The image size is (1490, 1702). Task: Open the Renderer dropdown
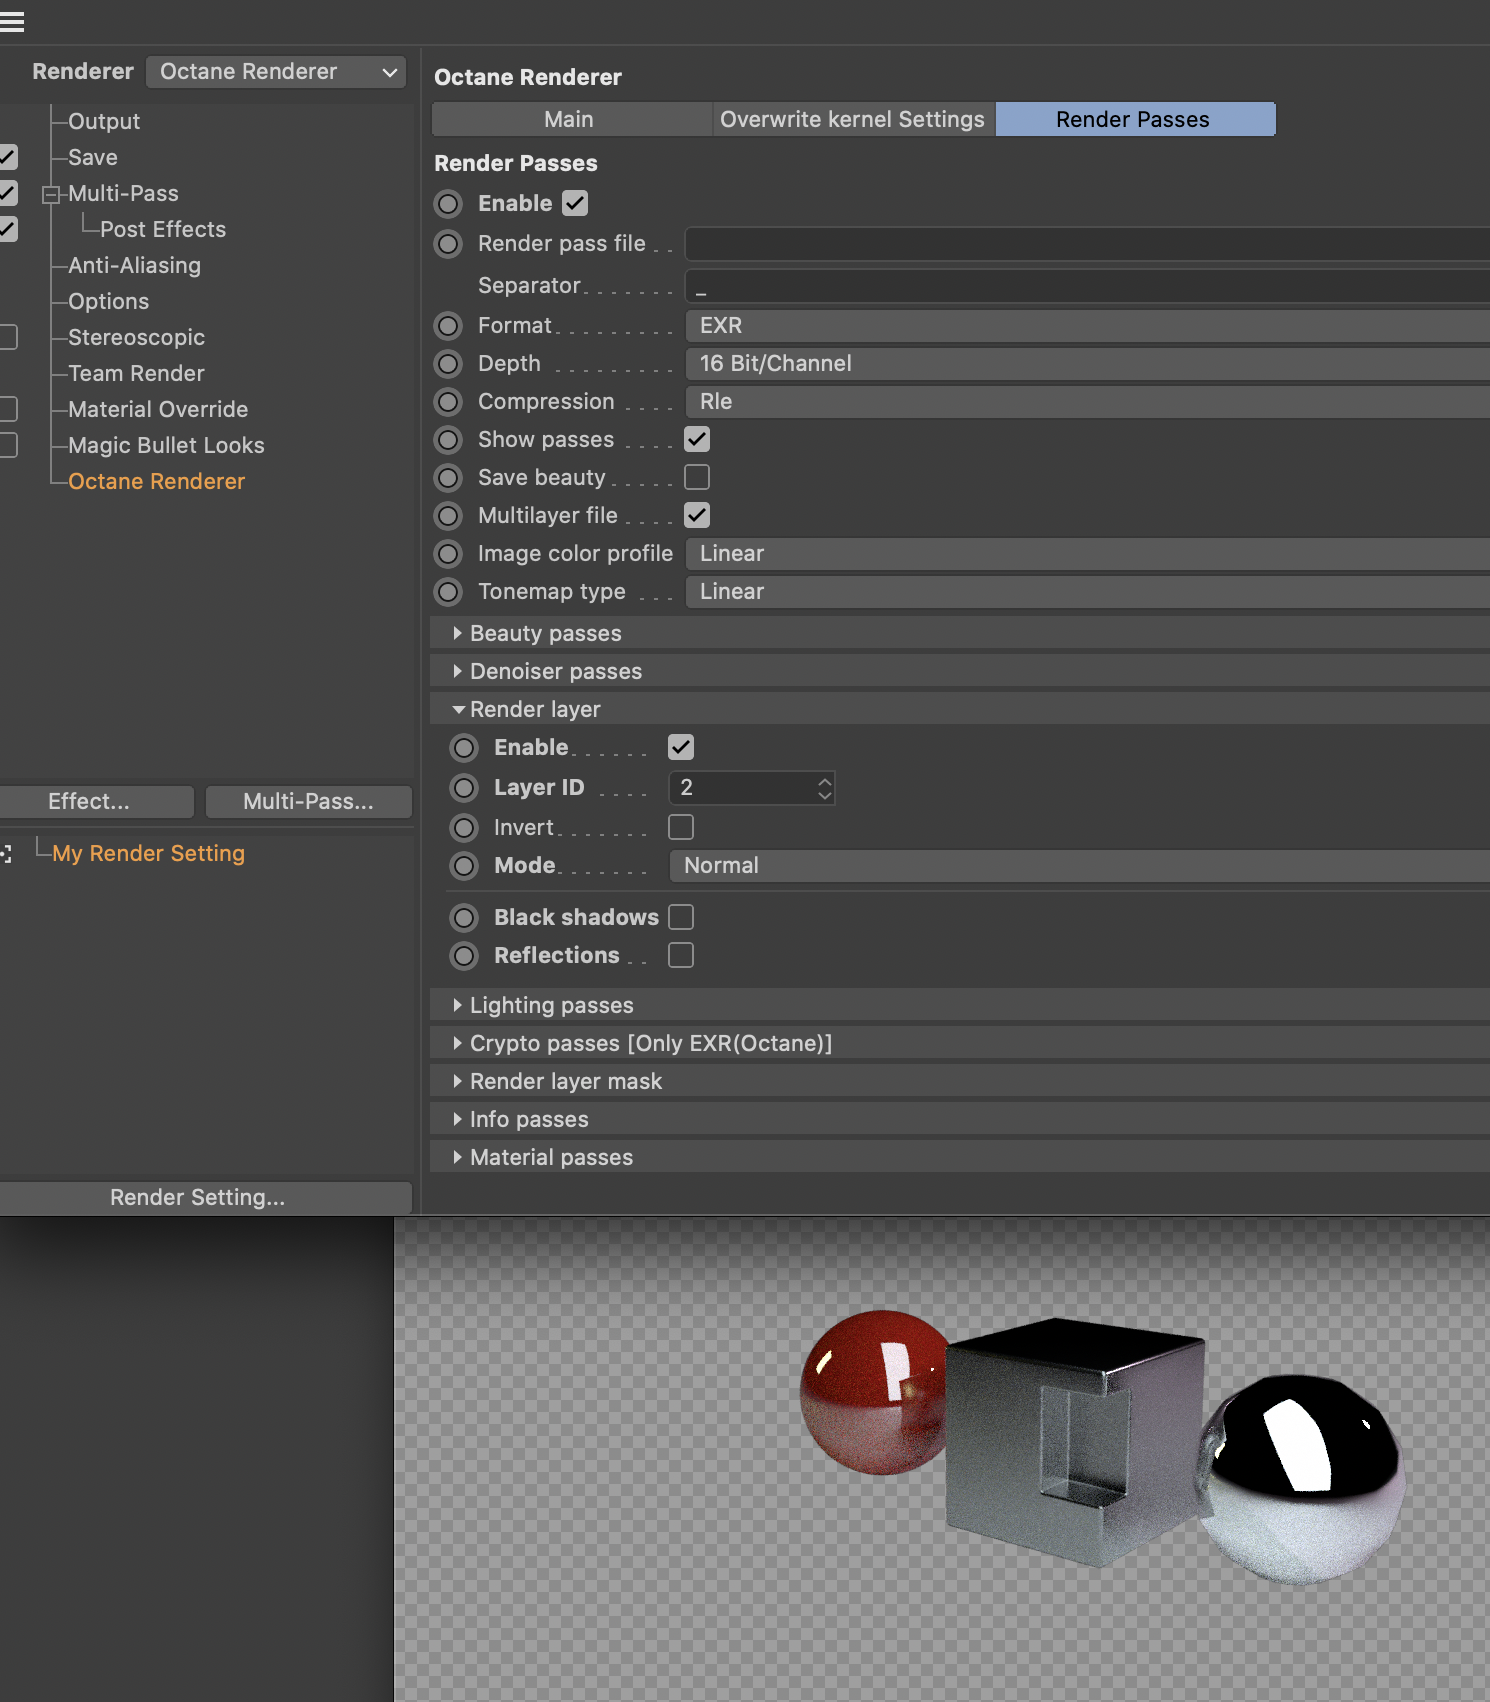pyautogui.click(x=276, y=72)
